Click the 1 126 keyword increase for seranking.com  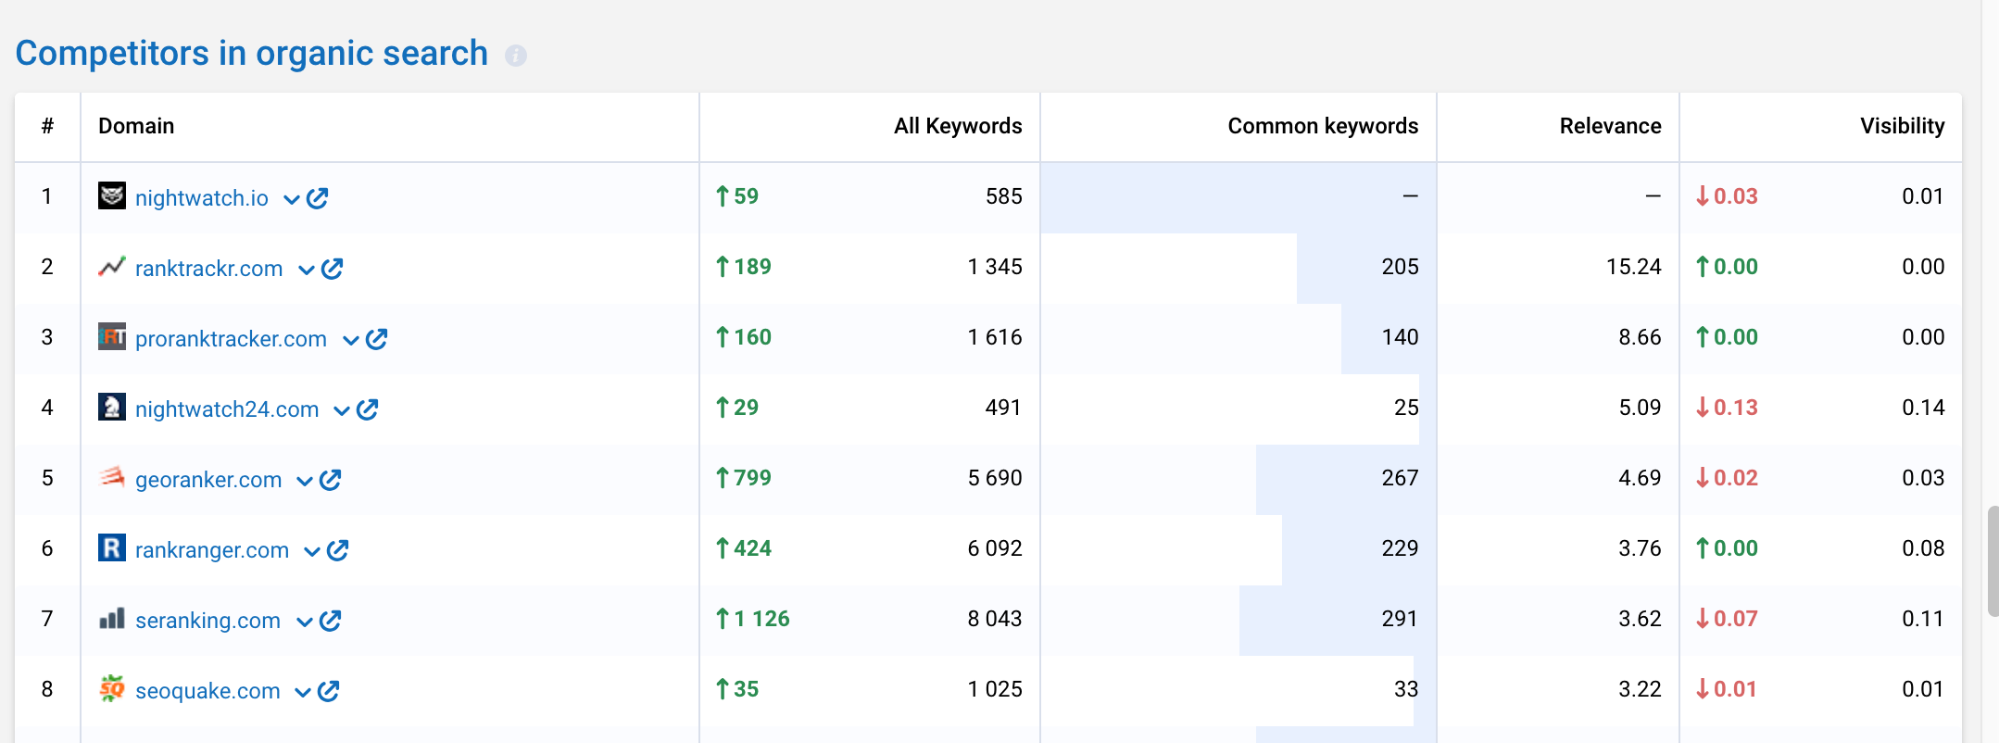pos(753,619)
